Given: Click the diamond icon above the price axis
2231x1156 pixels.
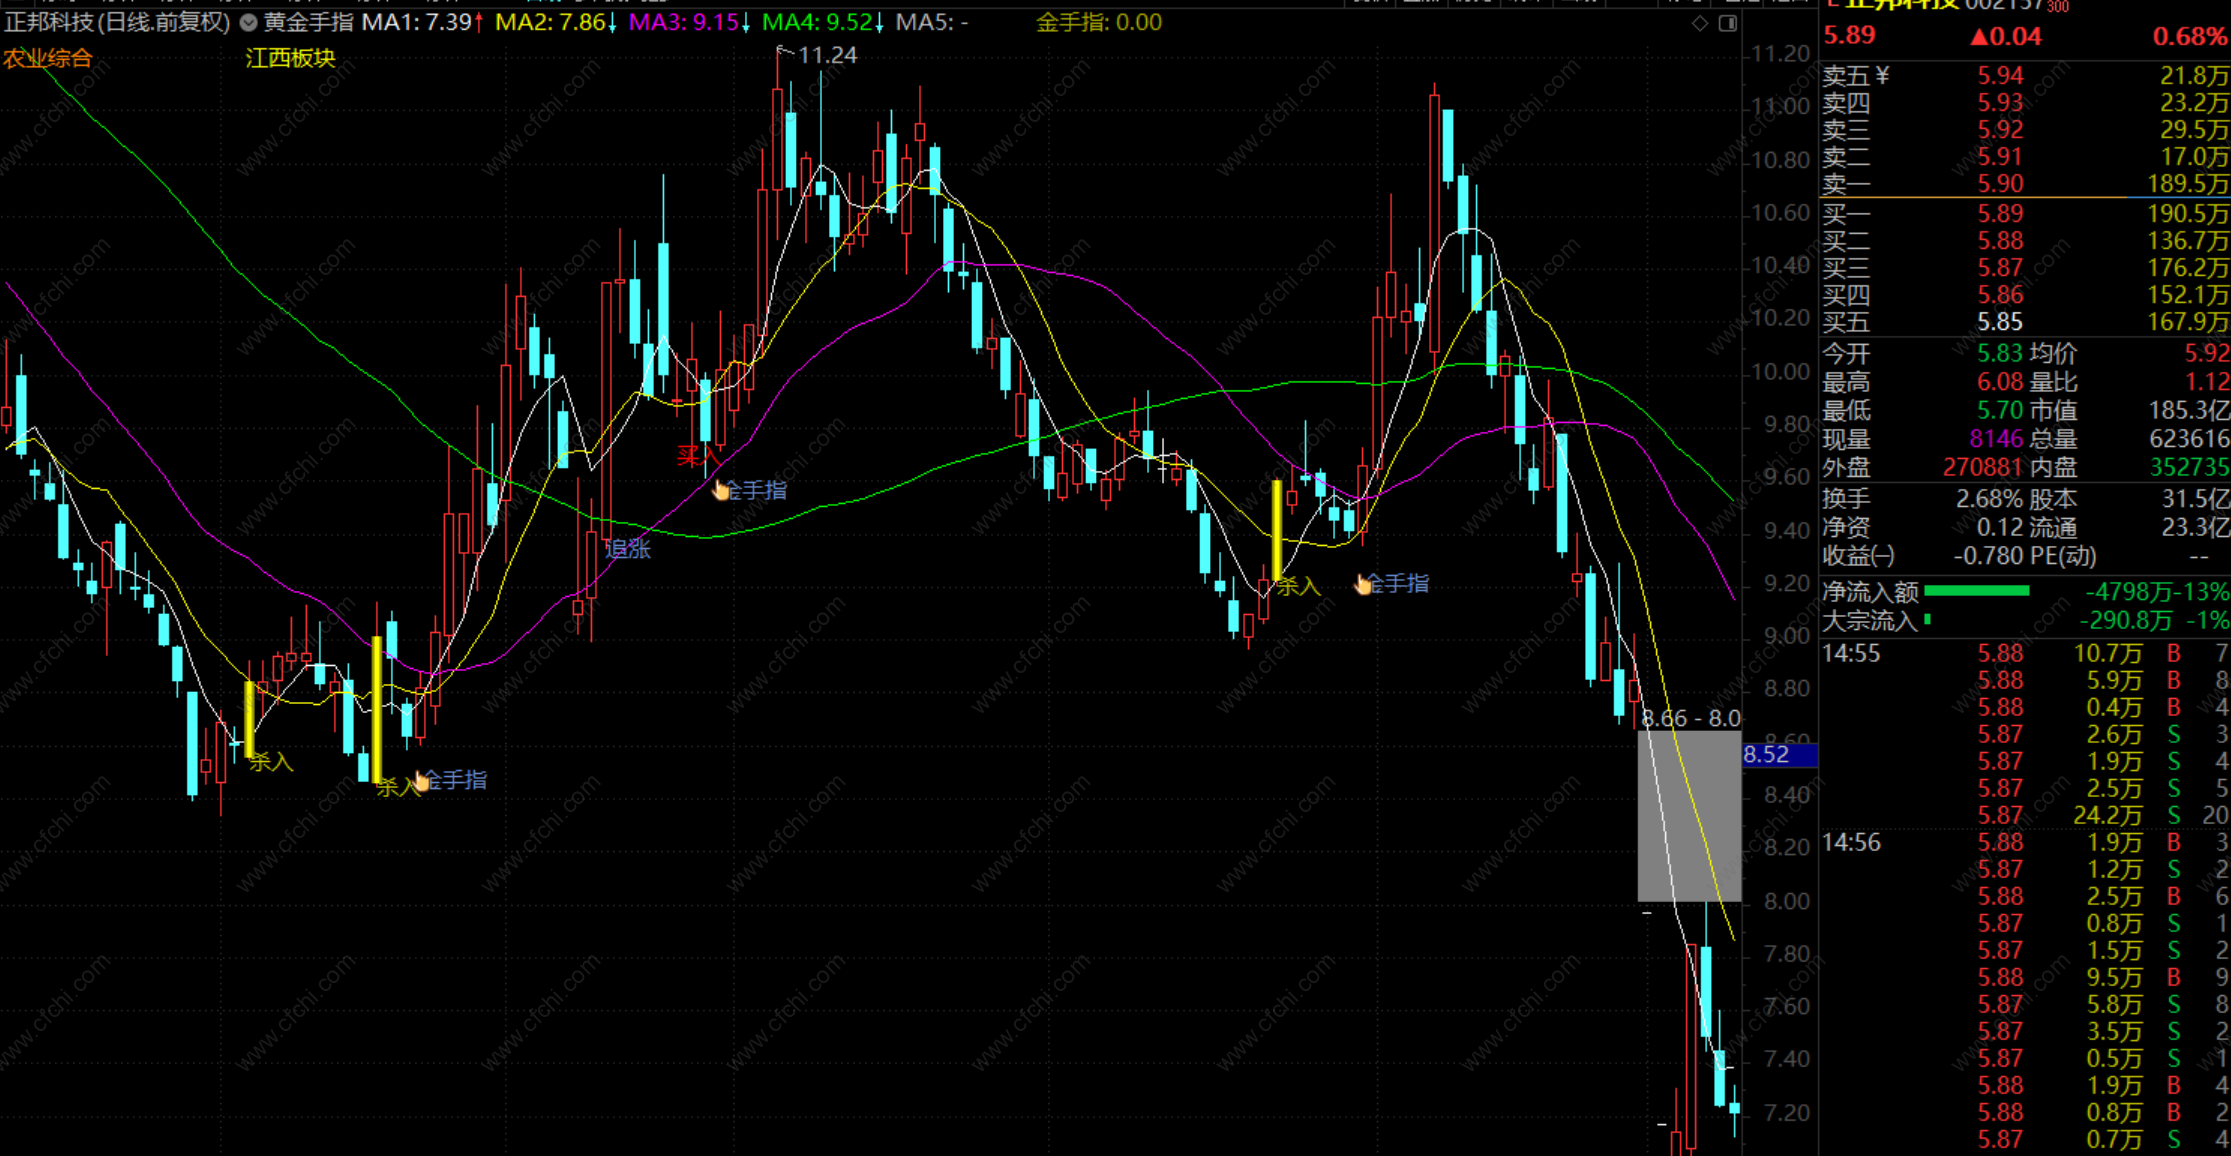Looking at the screenshot, I should (x=1700, y=23).
